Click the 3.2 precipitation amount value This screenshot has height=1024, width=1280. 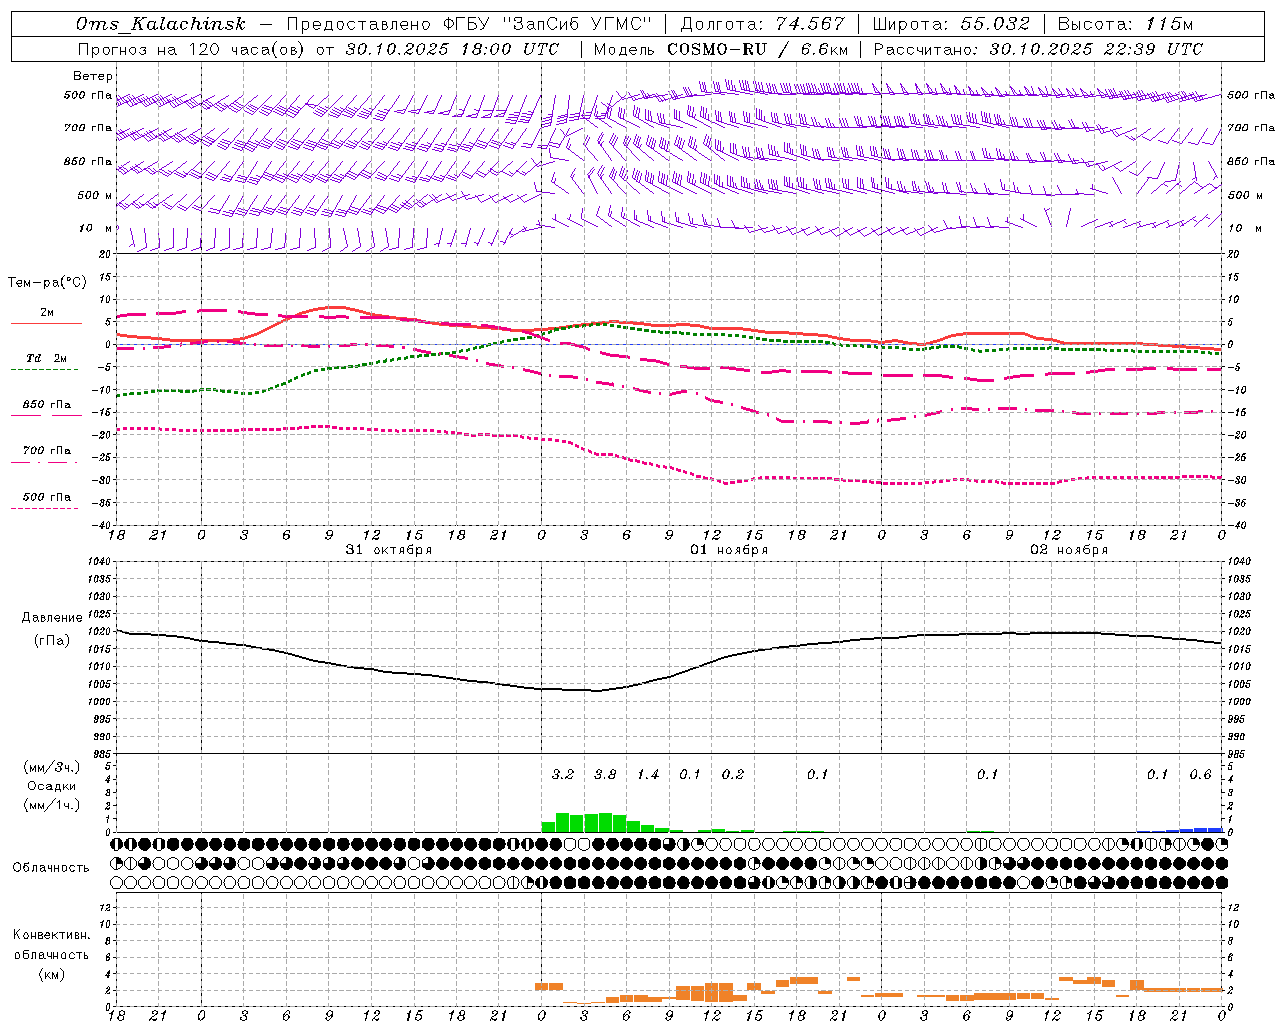pyautogui.click(x=563, y=775)
